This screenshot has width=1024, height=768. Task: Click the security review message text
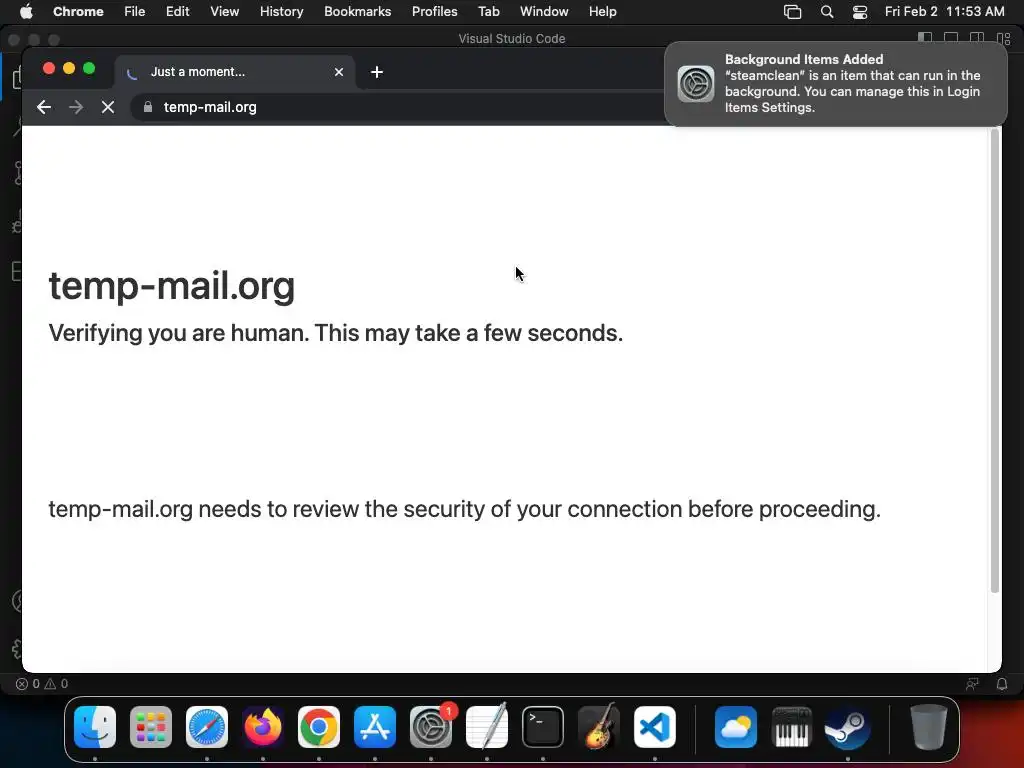click(x=464, y=509)
